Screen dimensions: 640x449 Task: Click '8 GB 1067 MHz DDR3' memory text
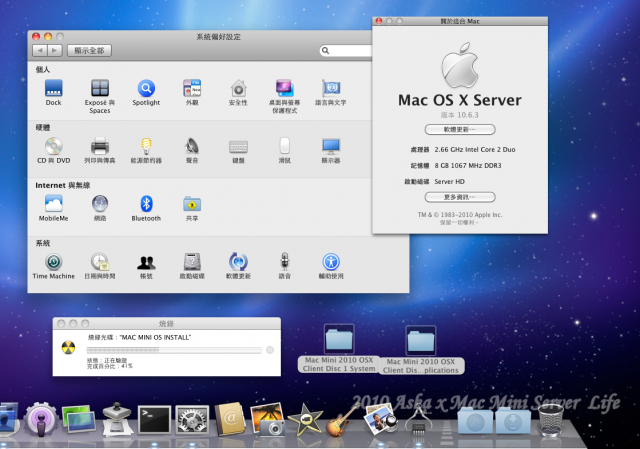tap(468, 165)
